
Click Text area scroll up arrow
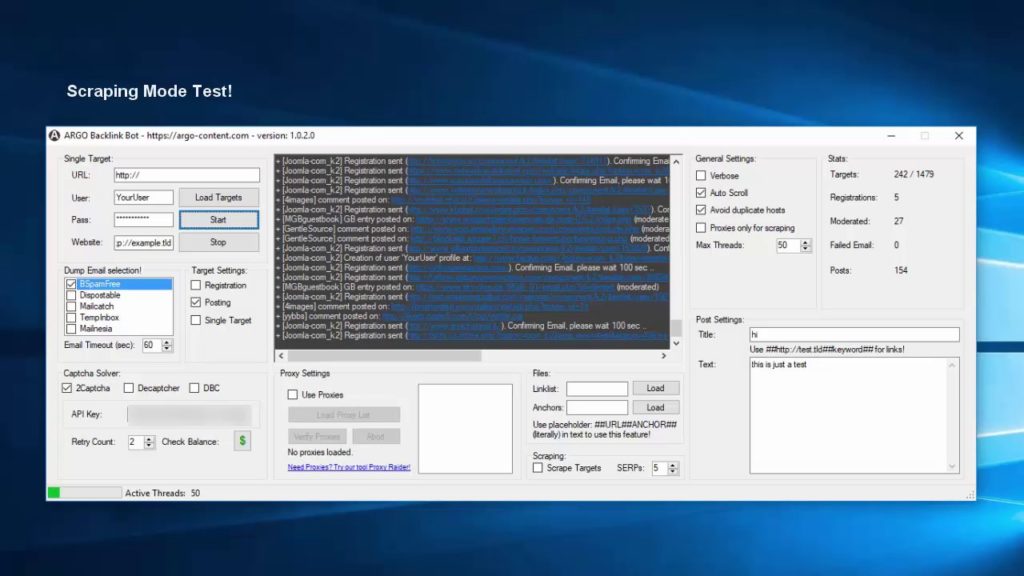[952, 365]
